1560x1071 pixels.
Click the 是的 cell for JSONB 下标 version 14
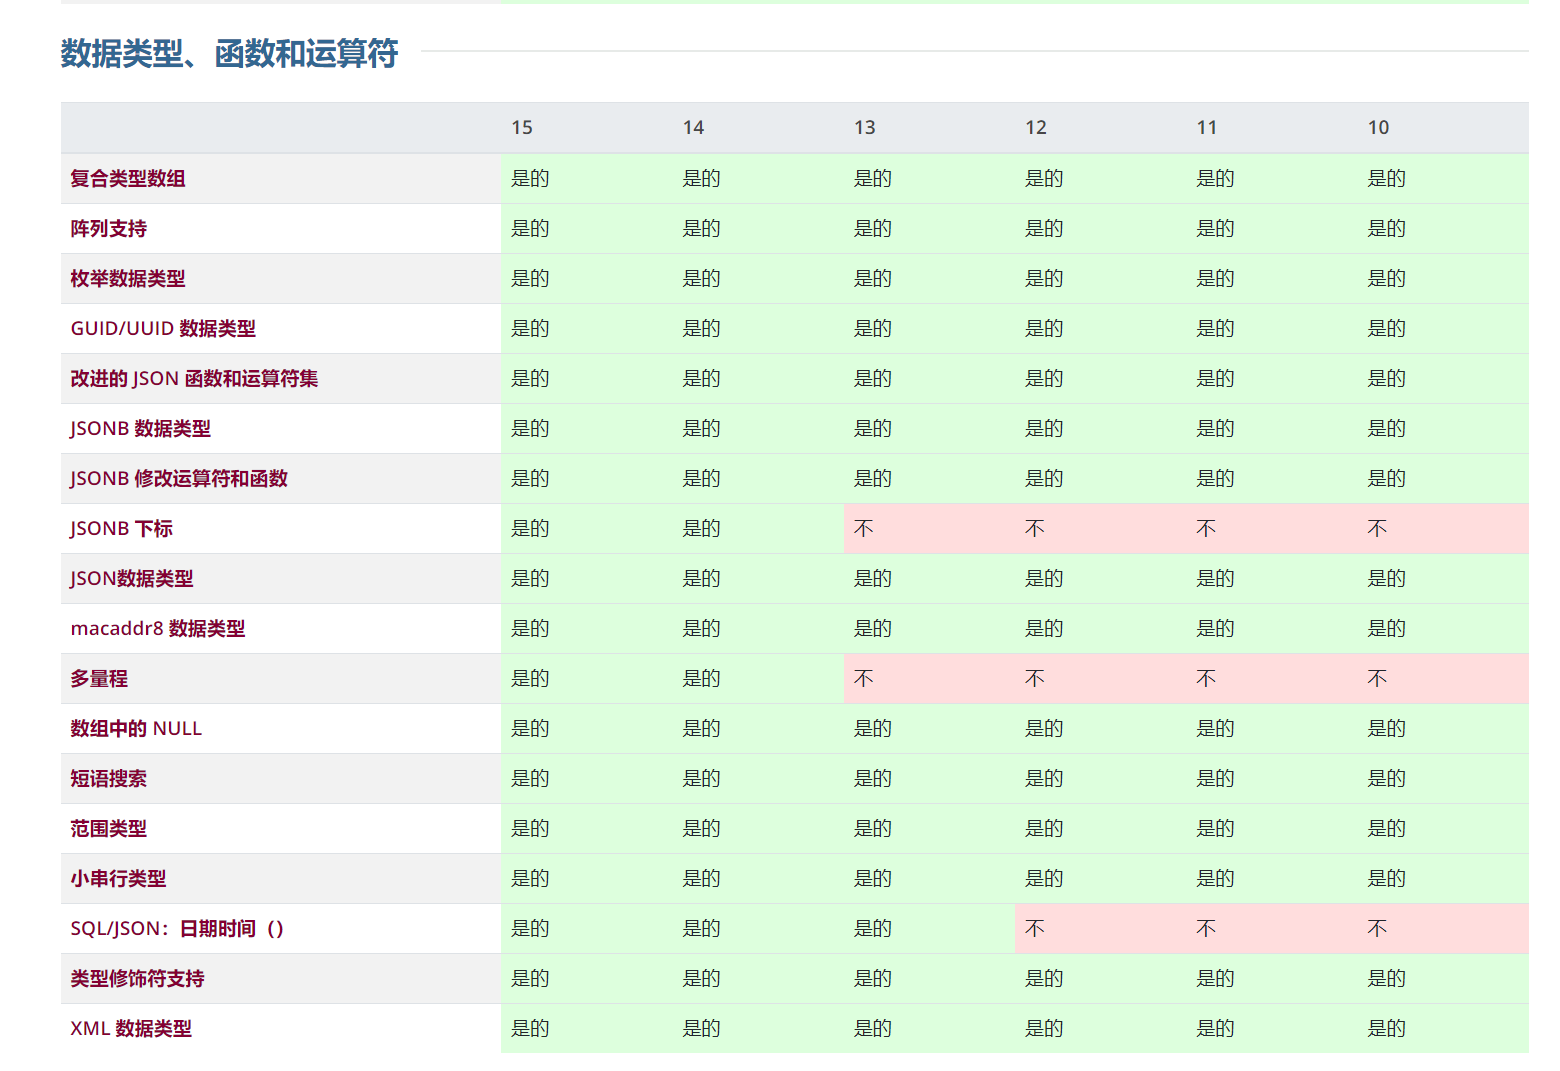[x=758, y=529]
